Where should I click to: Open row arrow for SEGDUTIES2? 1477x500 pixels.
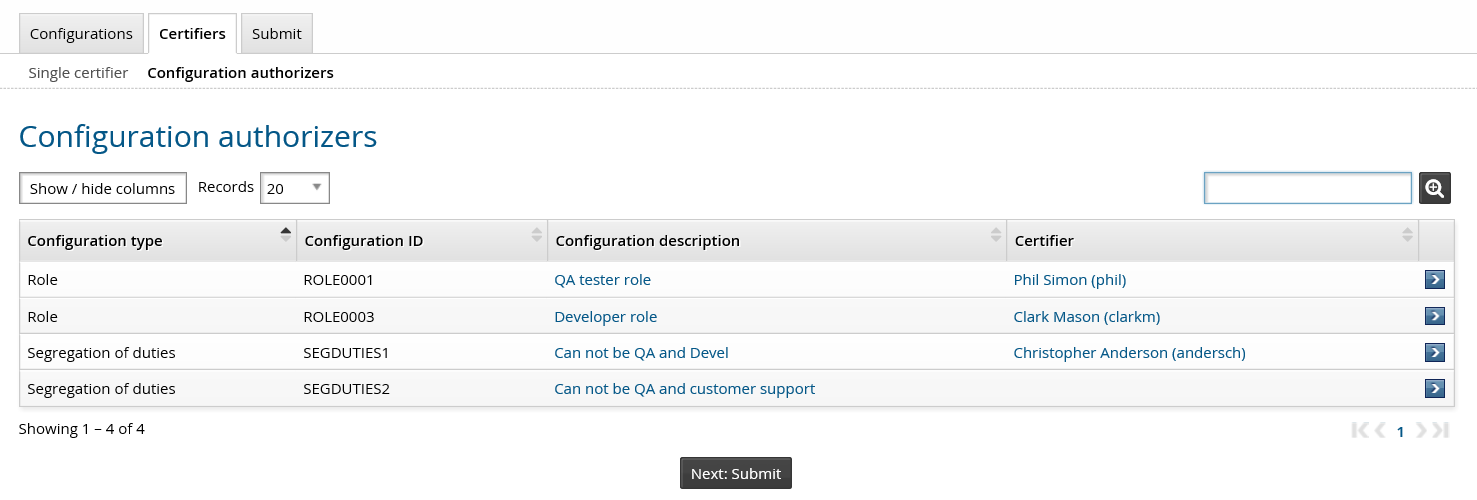(x=1434, y=388)
